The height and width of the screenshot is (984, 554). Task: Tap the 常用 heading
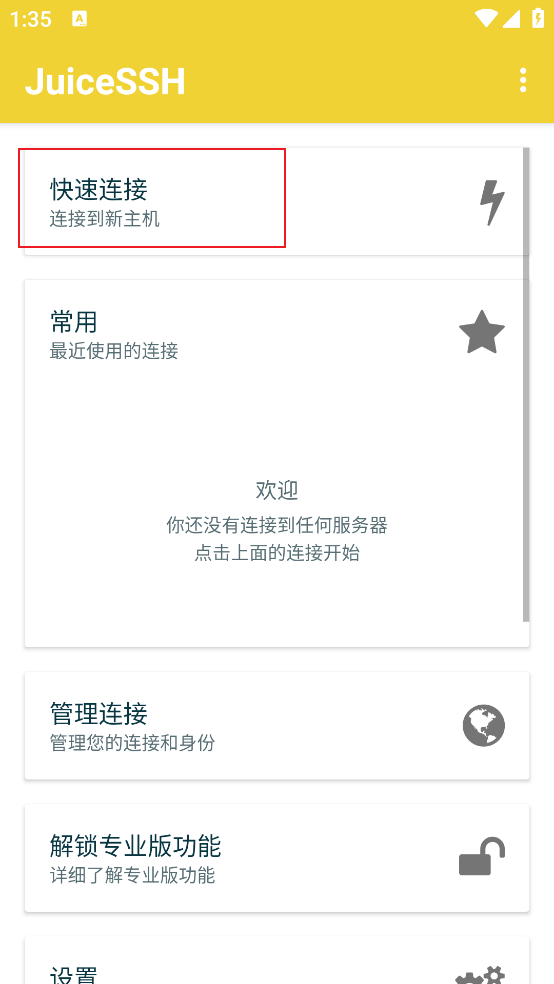point(73,322)
